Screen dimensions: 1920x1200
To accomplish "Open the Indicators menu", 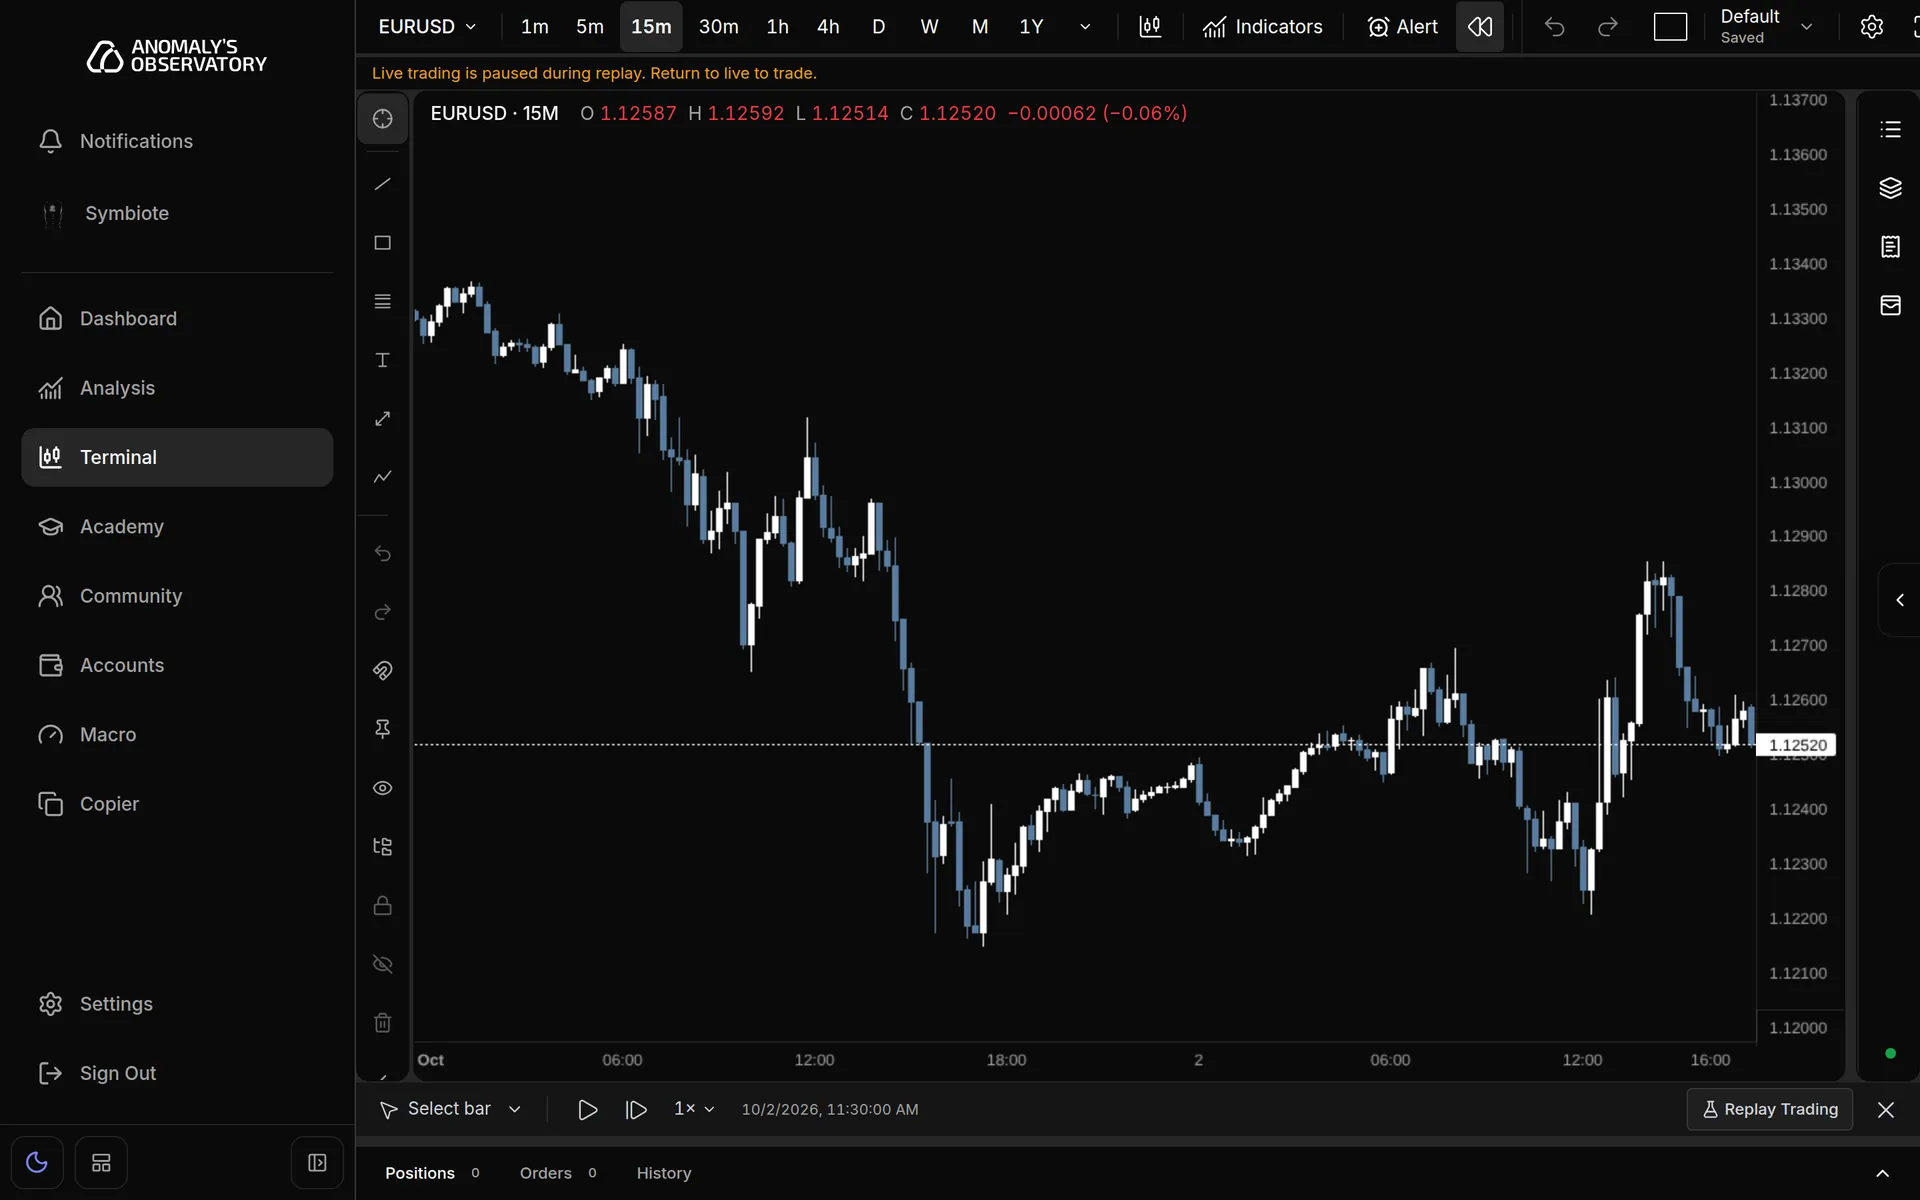I will [x=1262, y=27].
